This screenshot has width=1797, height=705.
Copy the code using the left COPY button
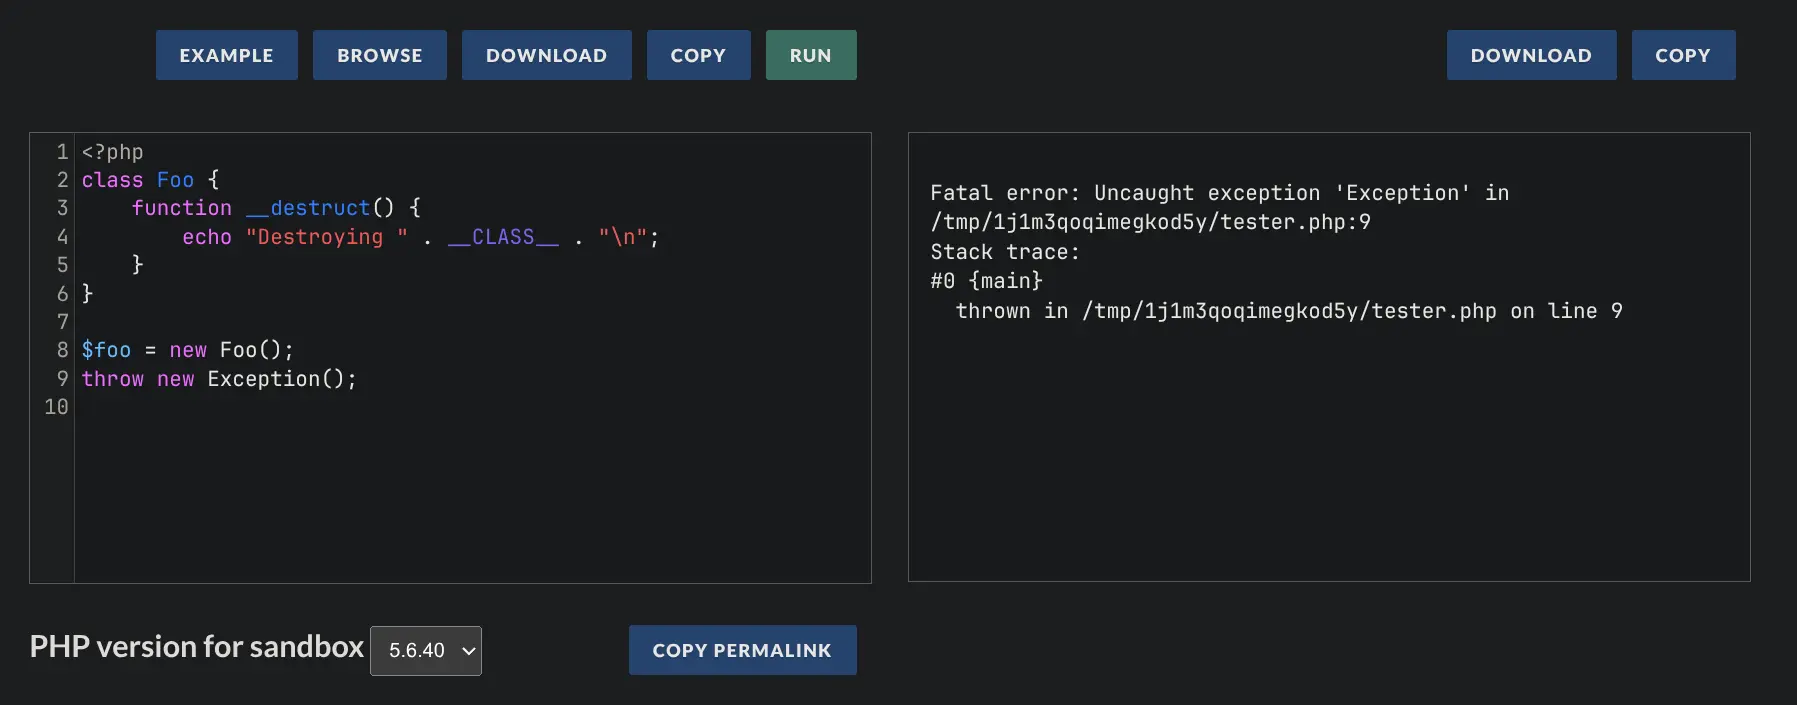click(698, 55)
